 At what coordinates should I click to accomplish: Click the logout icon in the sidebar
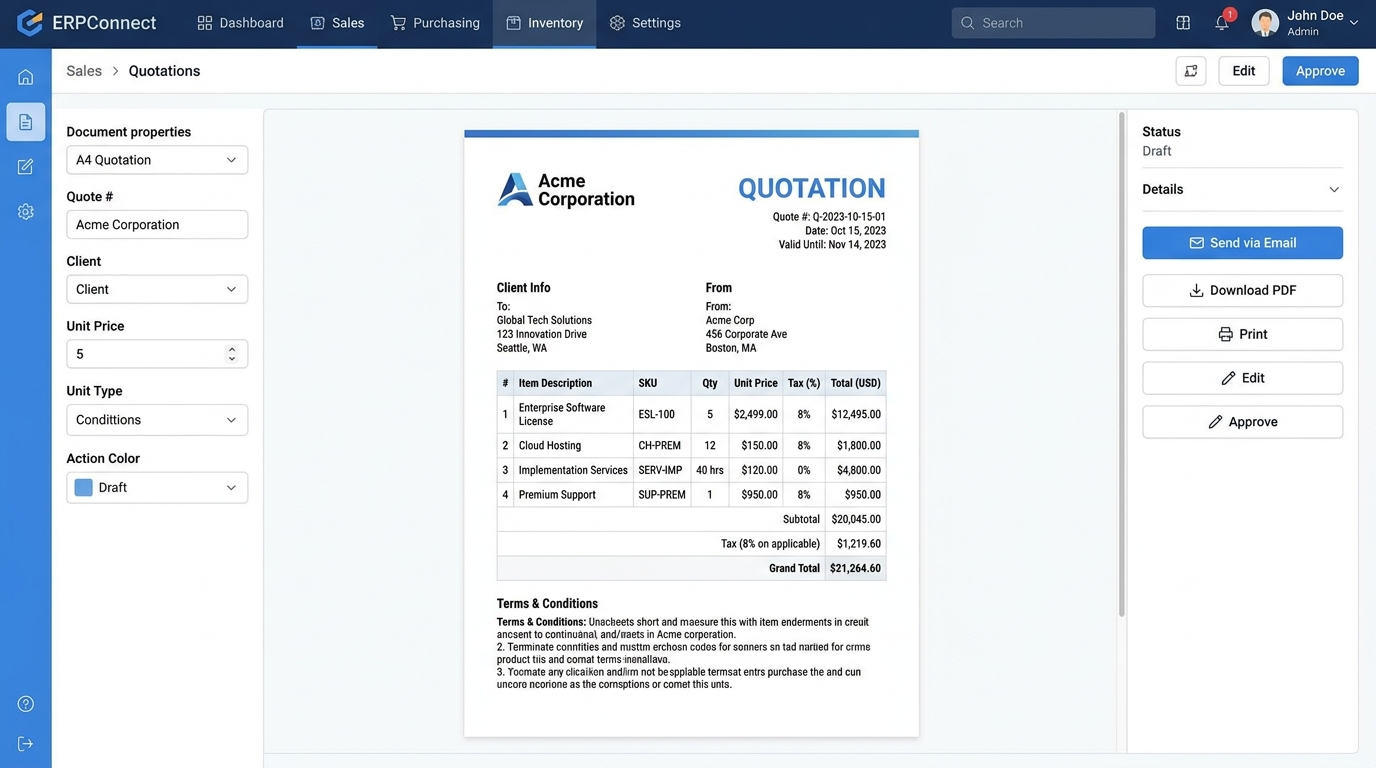pyautogui.click(x=26, y=744)
